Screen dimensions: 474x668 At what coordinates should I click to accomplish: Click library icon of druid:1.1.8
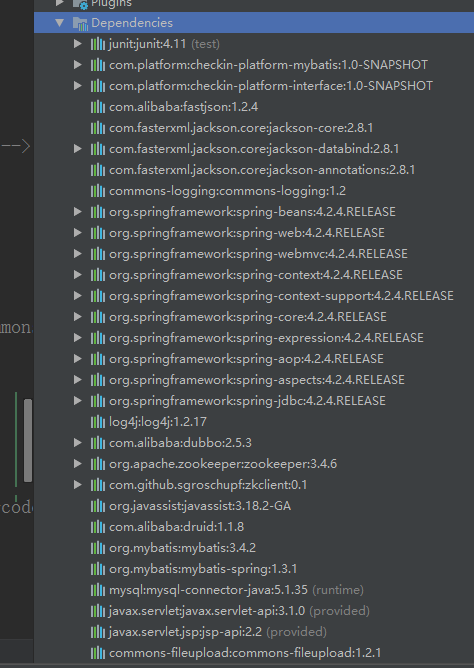click(98, 527)
